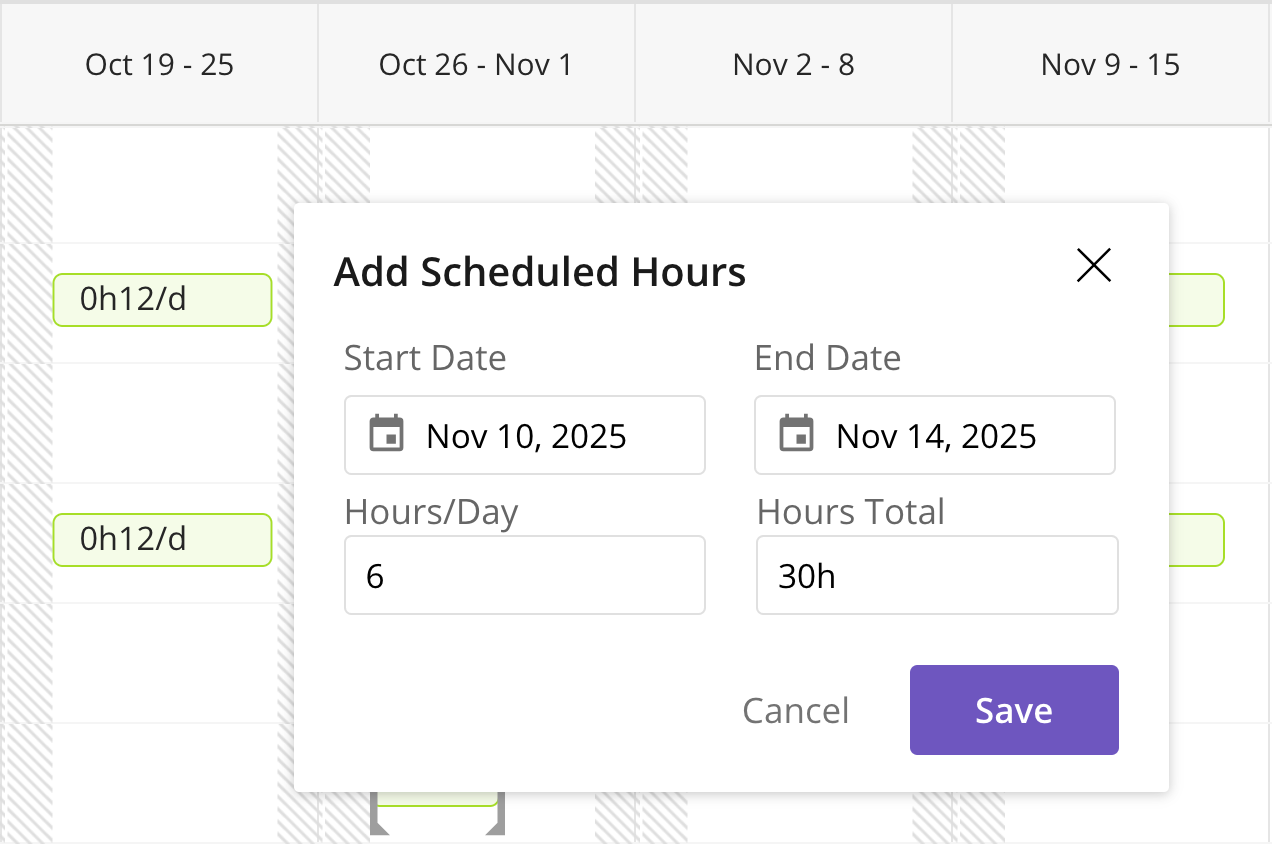Screen dimensions: 1272x844
Task: Open the End Date calendar picker icon
Action: coord(794,435)
